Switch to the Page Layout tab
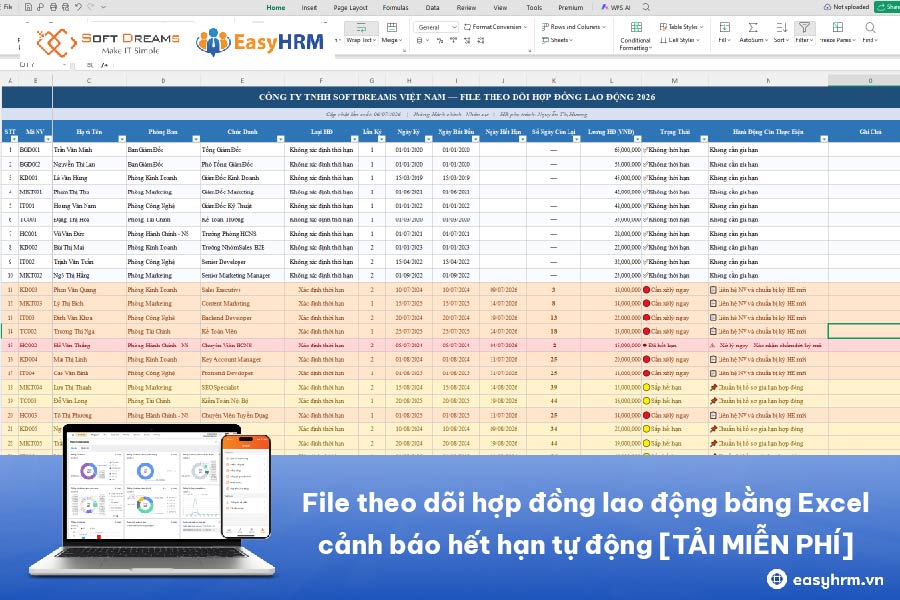The height and width of the screenshot is (600, 900). tap(350, 7)
